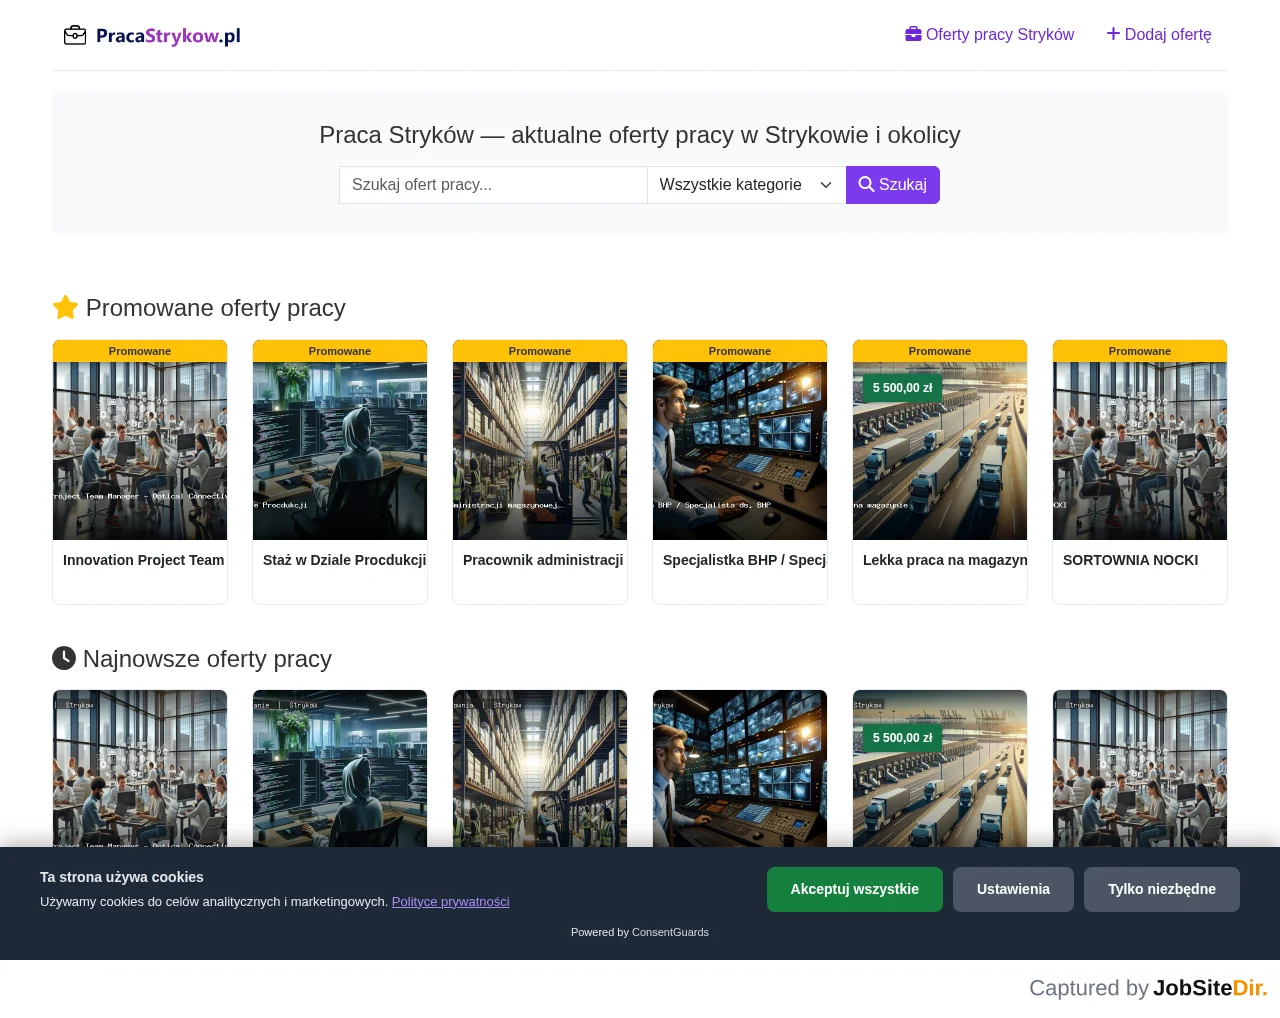The image size is (1280, 1018).
Task: Open the Dodaj ofertę menu link
Action: click(1159, 35)
